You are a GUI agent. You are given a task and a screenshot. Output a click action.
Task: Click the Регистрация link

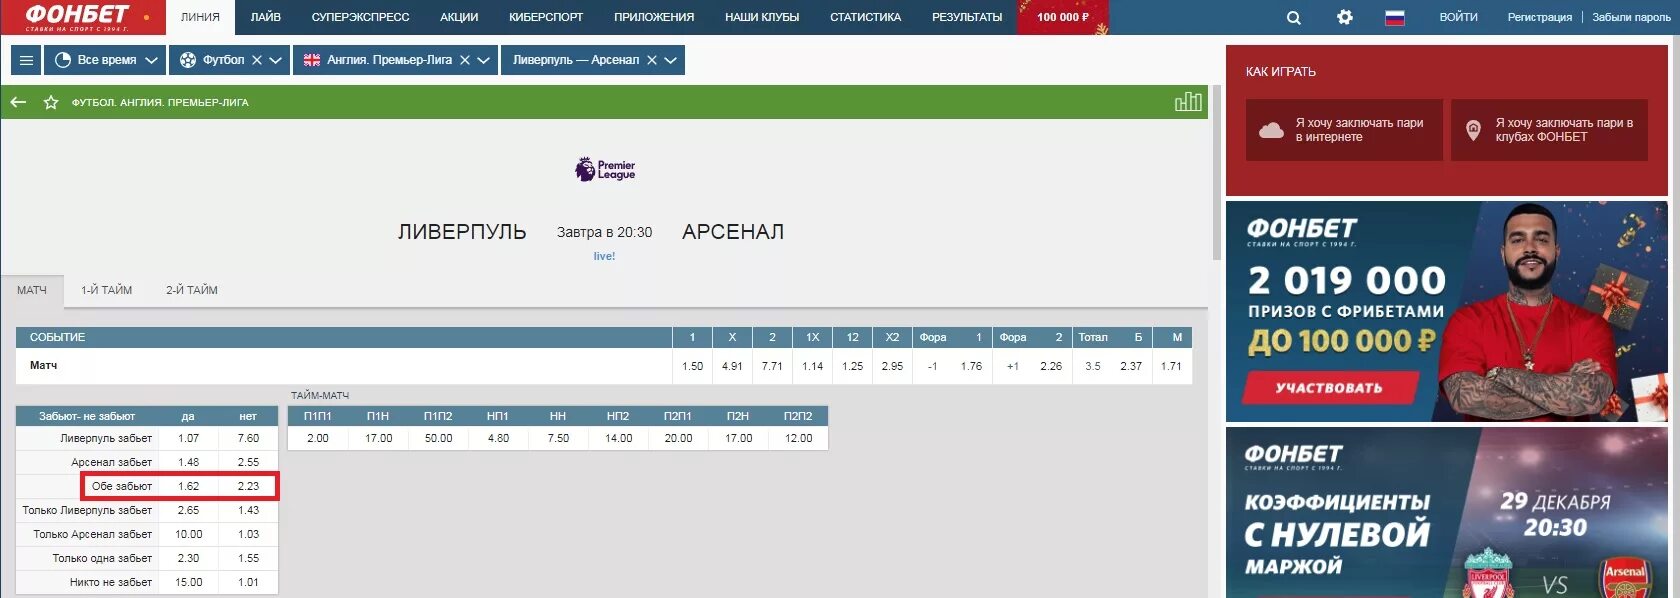[1539, 17]
